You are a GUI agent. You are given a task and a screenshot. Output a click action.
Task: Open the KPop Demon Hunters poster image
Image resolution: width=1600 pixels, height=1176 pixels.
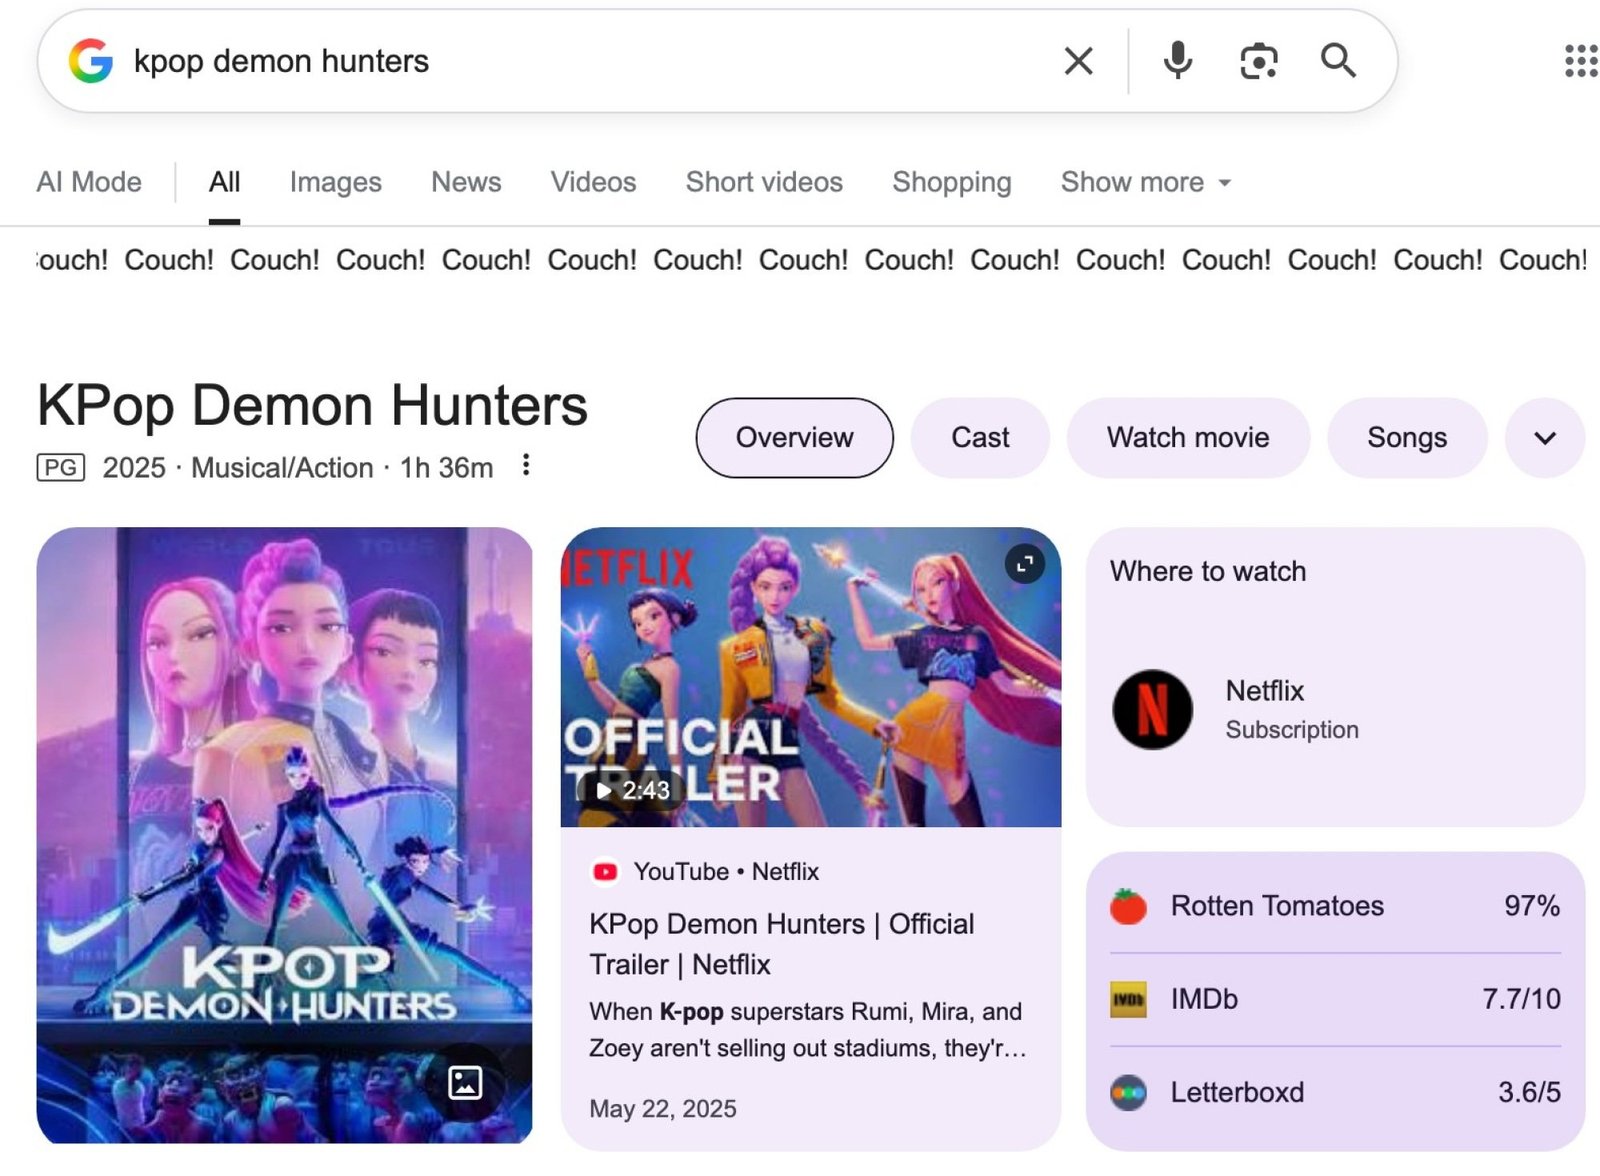(284, 835)
